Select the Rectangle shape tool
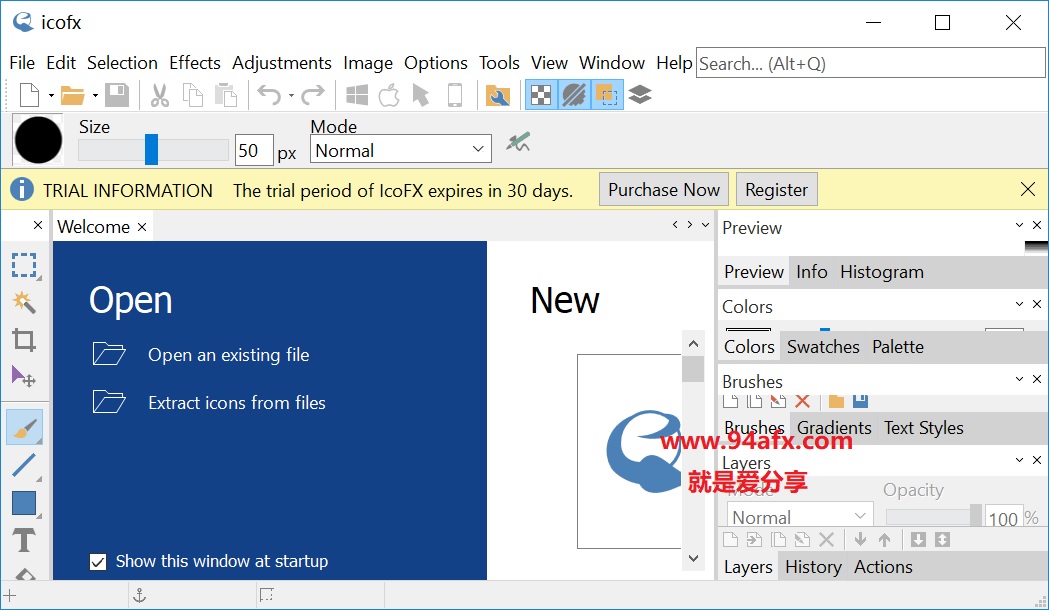 pos(24,503)
